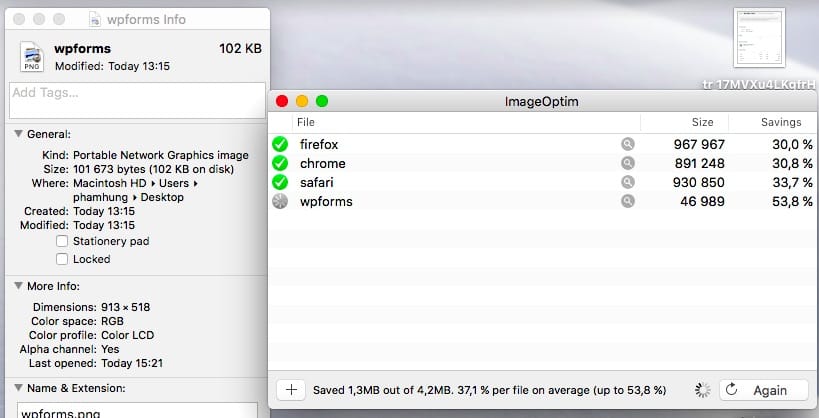819x418 pixels.
Task: Click the processing status icon beside wpforms
Action: tap(280, 202)
